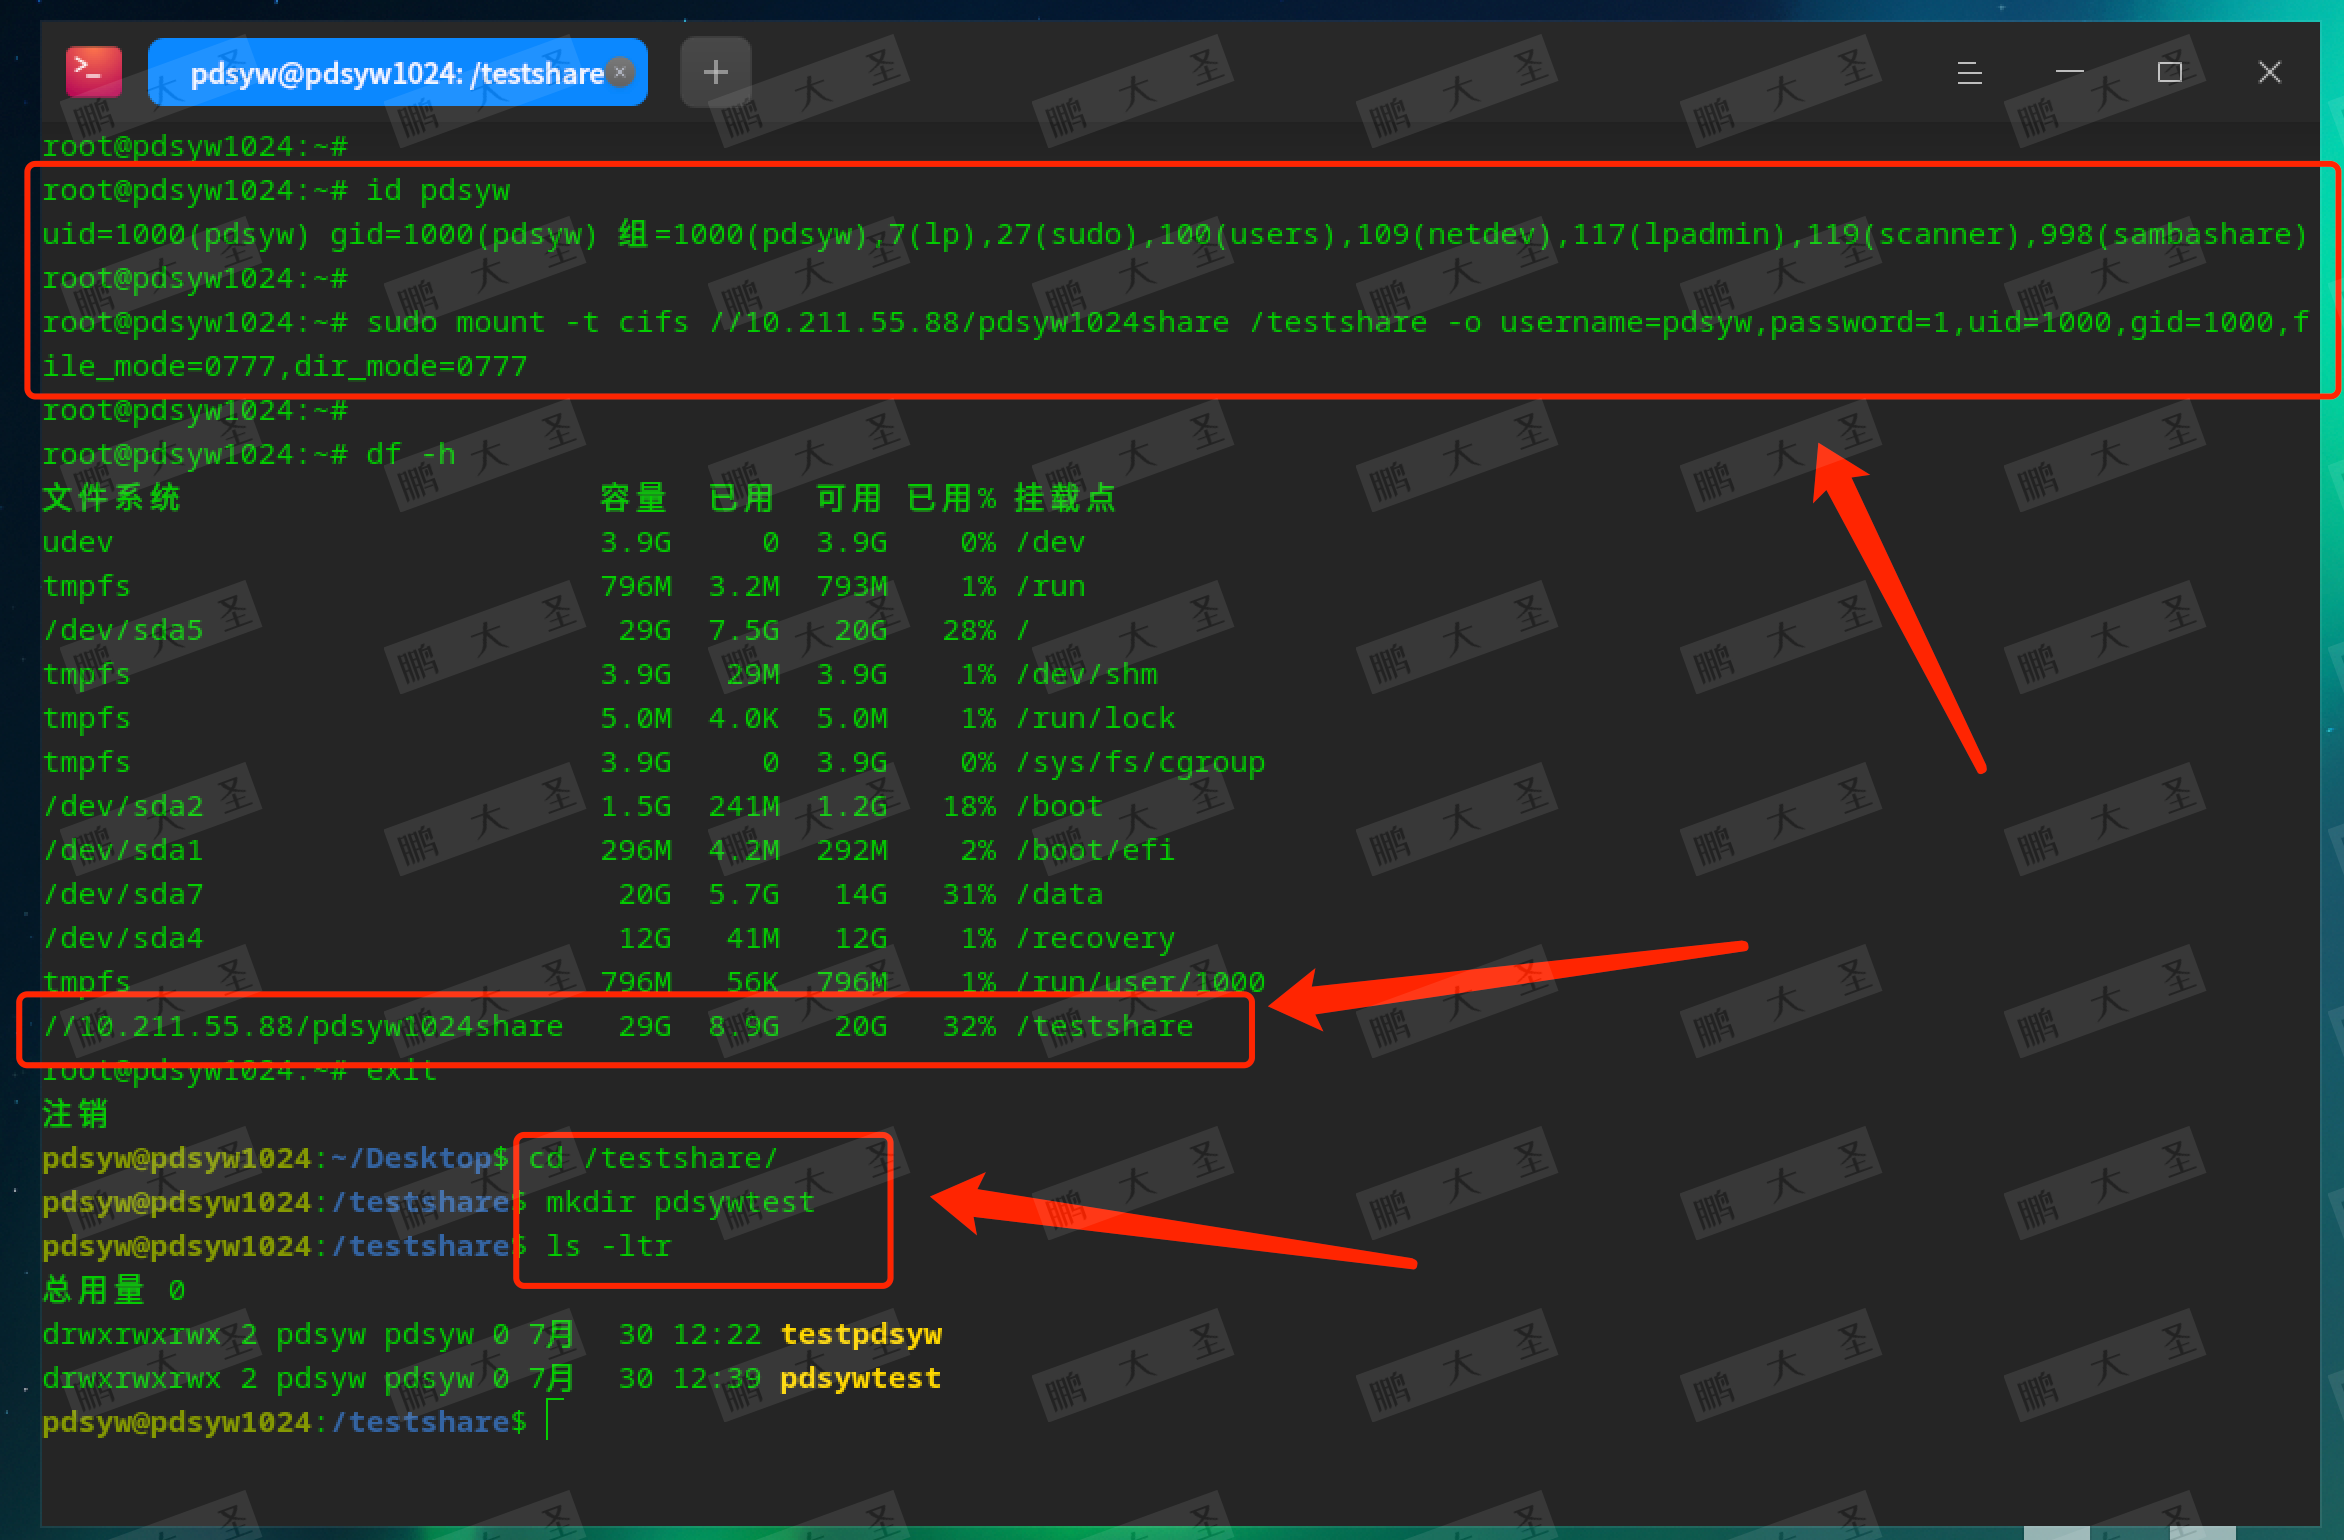The image size is (2344, 1540).
Task: Close the pdsyw@pdsyw1024 terminal tab
Action: [620, 72]
